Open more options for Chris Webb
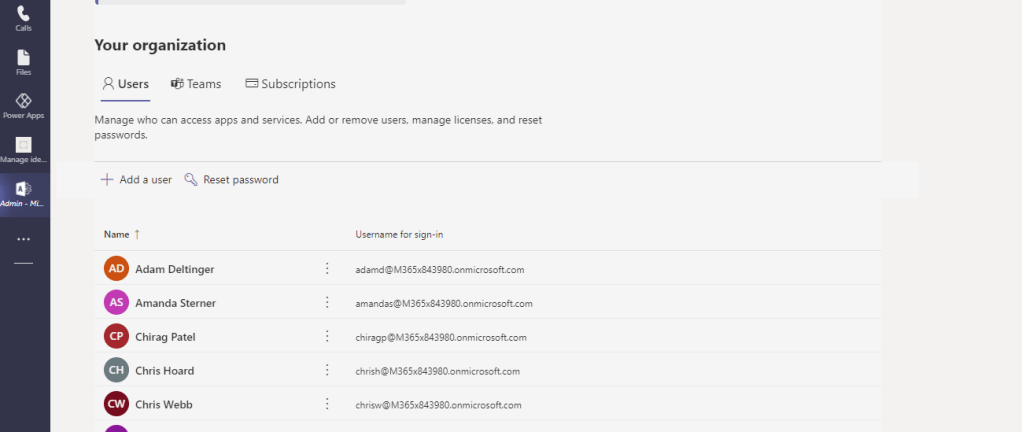The image size is (1022, 432). coord(327,405)
